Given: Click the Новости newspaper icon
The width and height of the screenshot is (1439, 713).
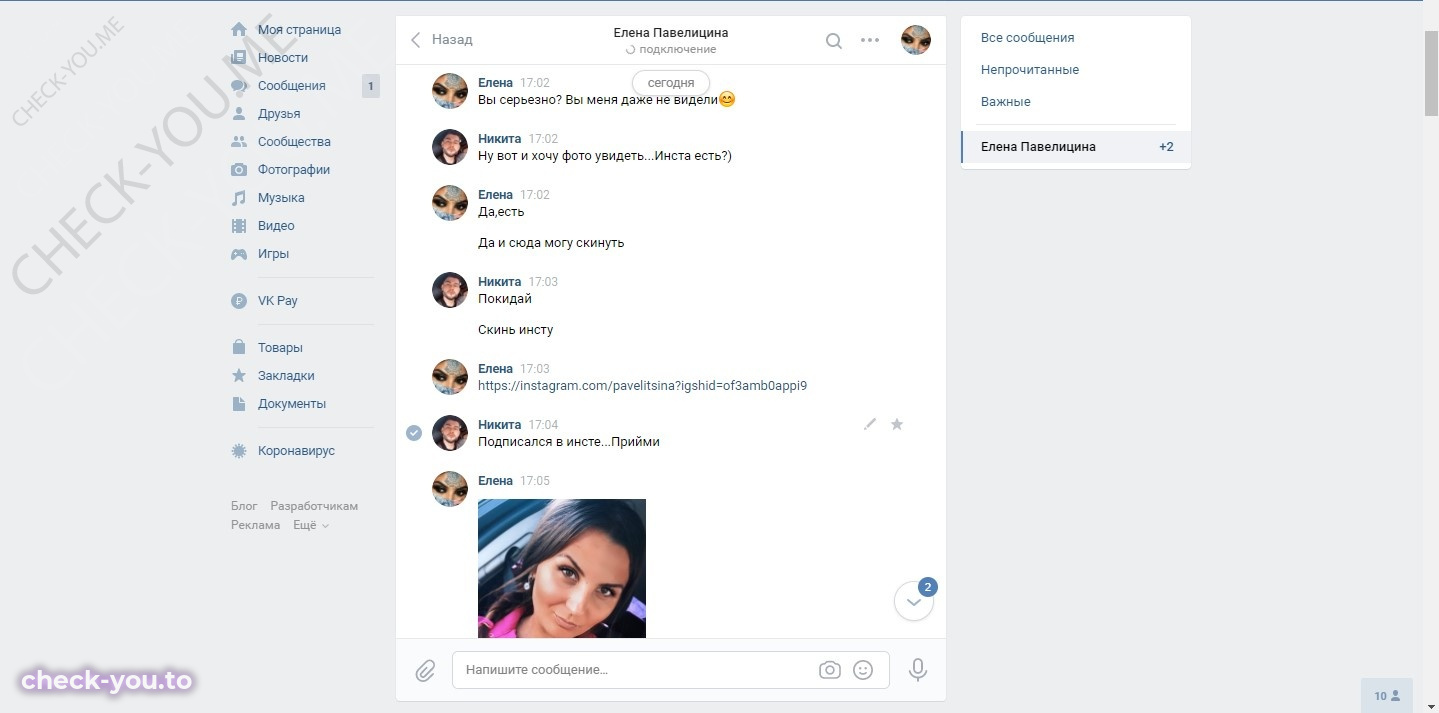Looking at the screenshot, I should [x=239, y=58].
